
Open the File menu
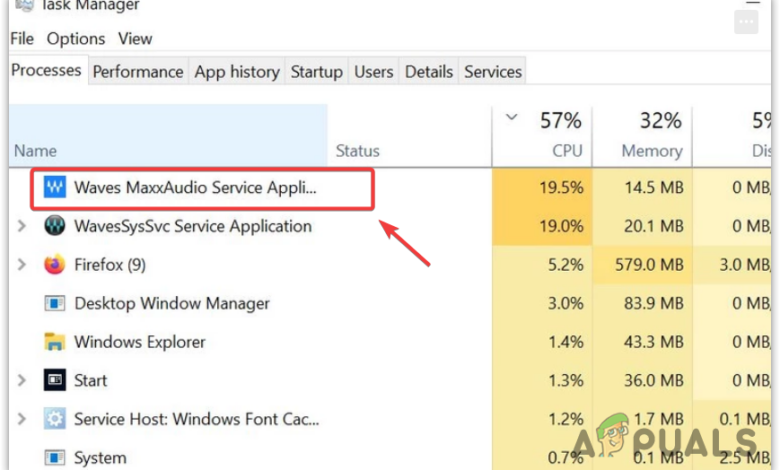(x=22, y=39)
